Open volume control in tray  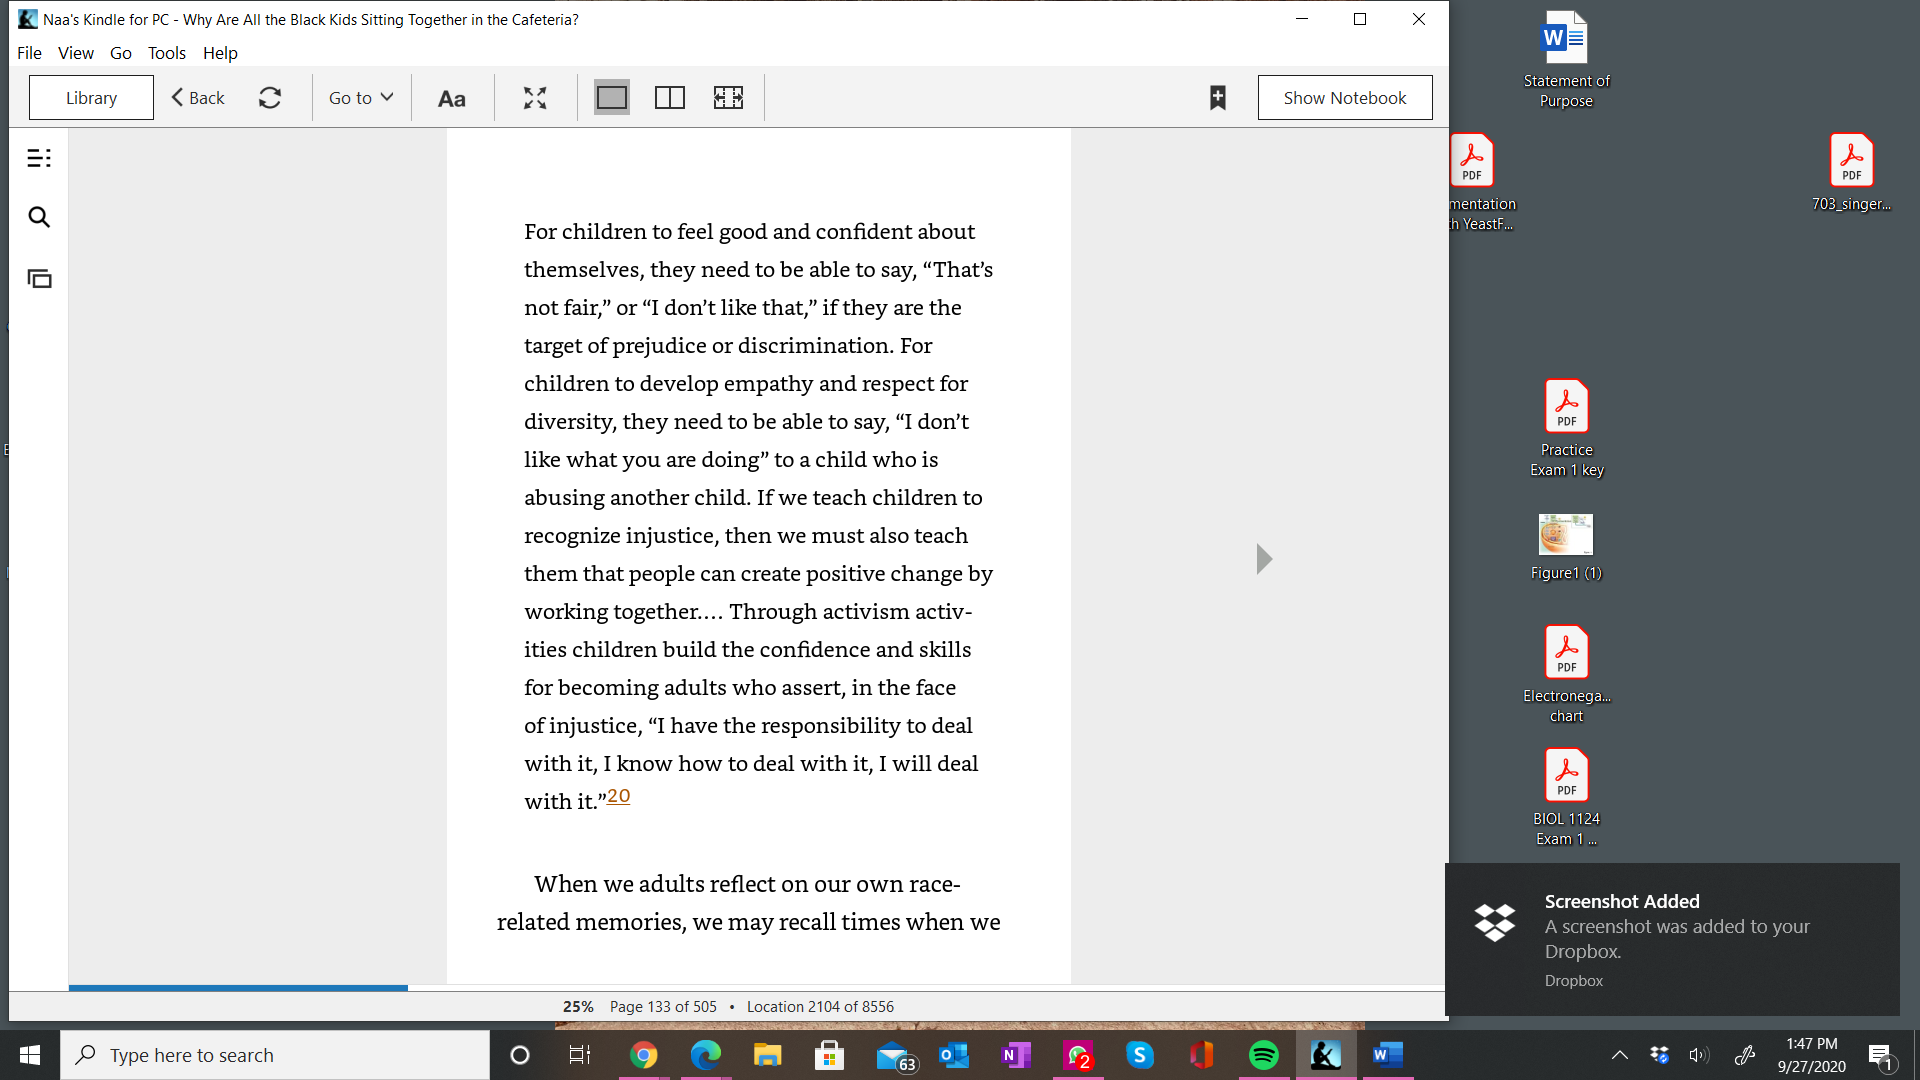click(1699, 1055)
